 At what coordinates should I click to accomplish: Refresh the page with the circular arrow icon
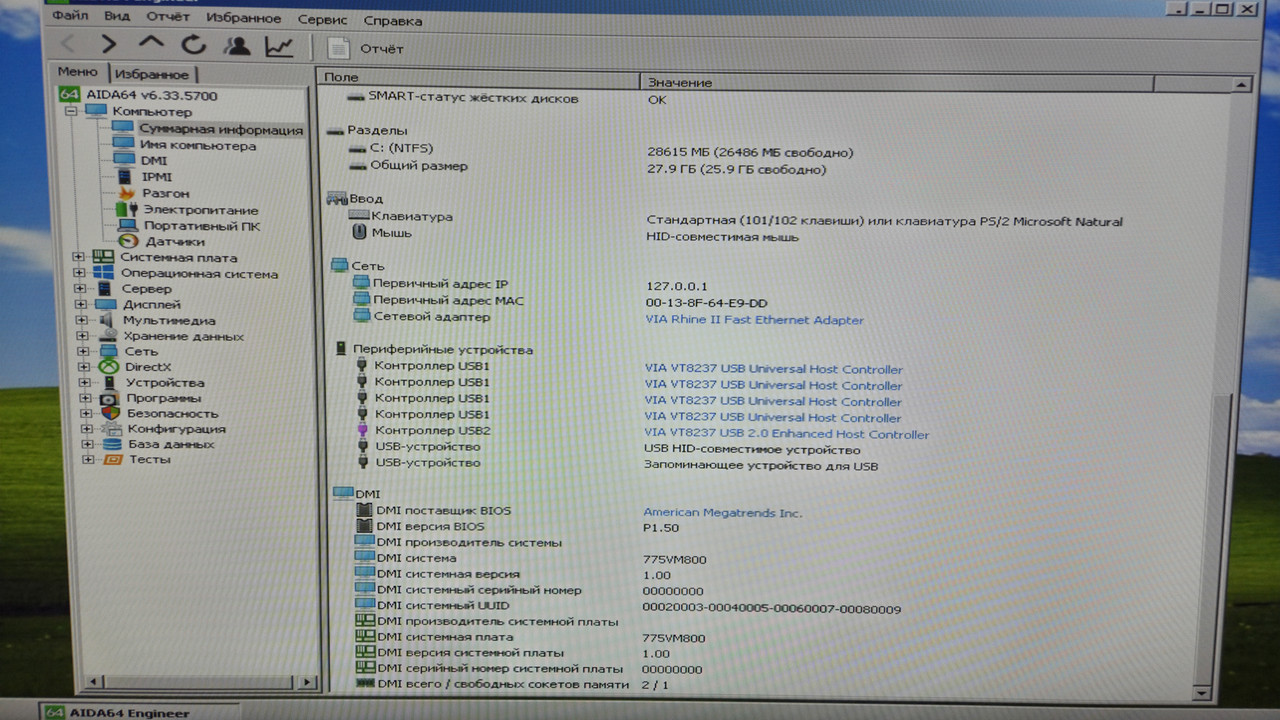point(193,45)
